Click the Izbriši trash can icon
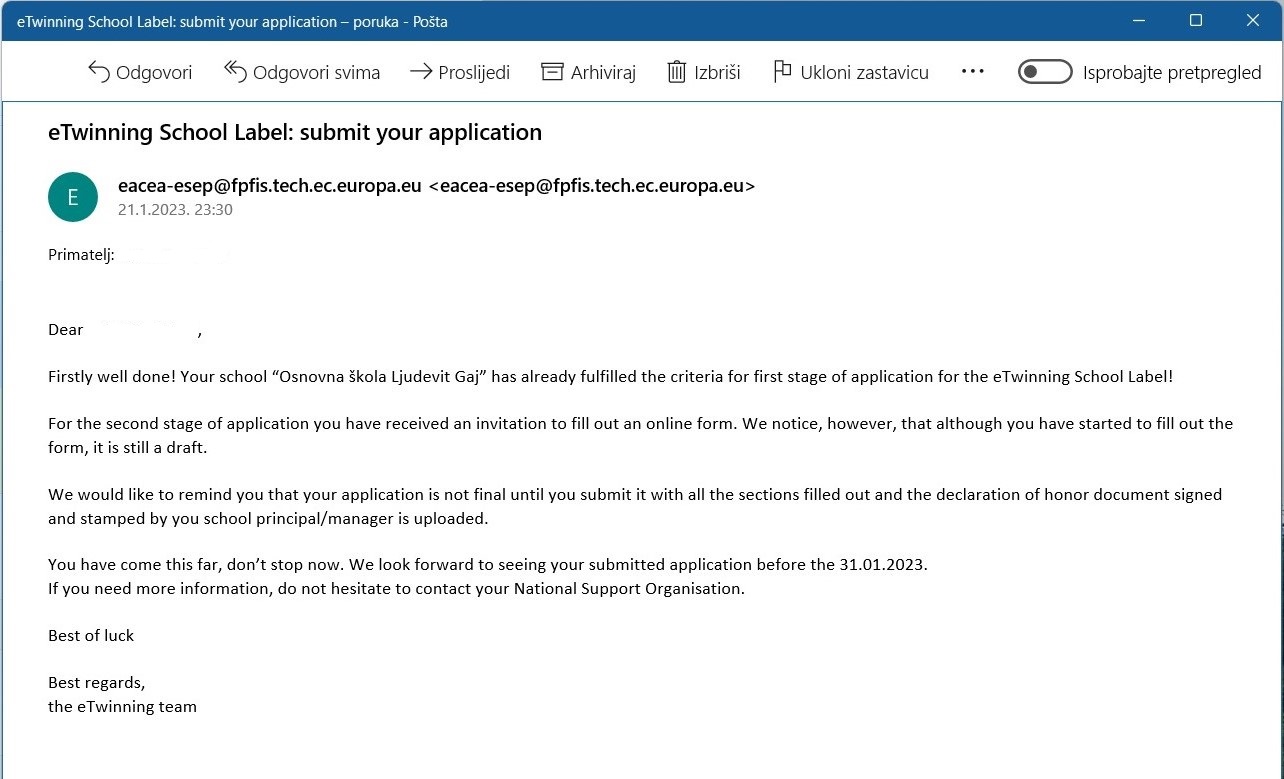Viewport: 1284px width, 779px height. pos(677,72)
